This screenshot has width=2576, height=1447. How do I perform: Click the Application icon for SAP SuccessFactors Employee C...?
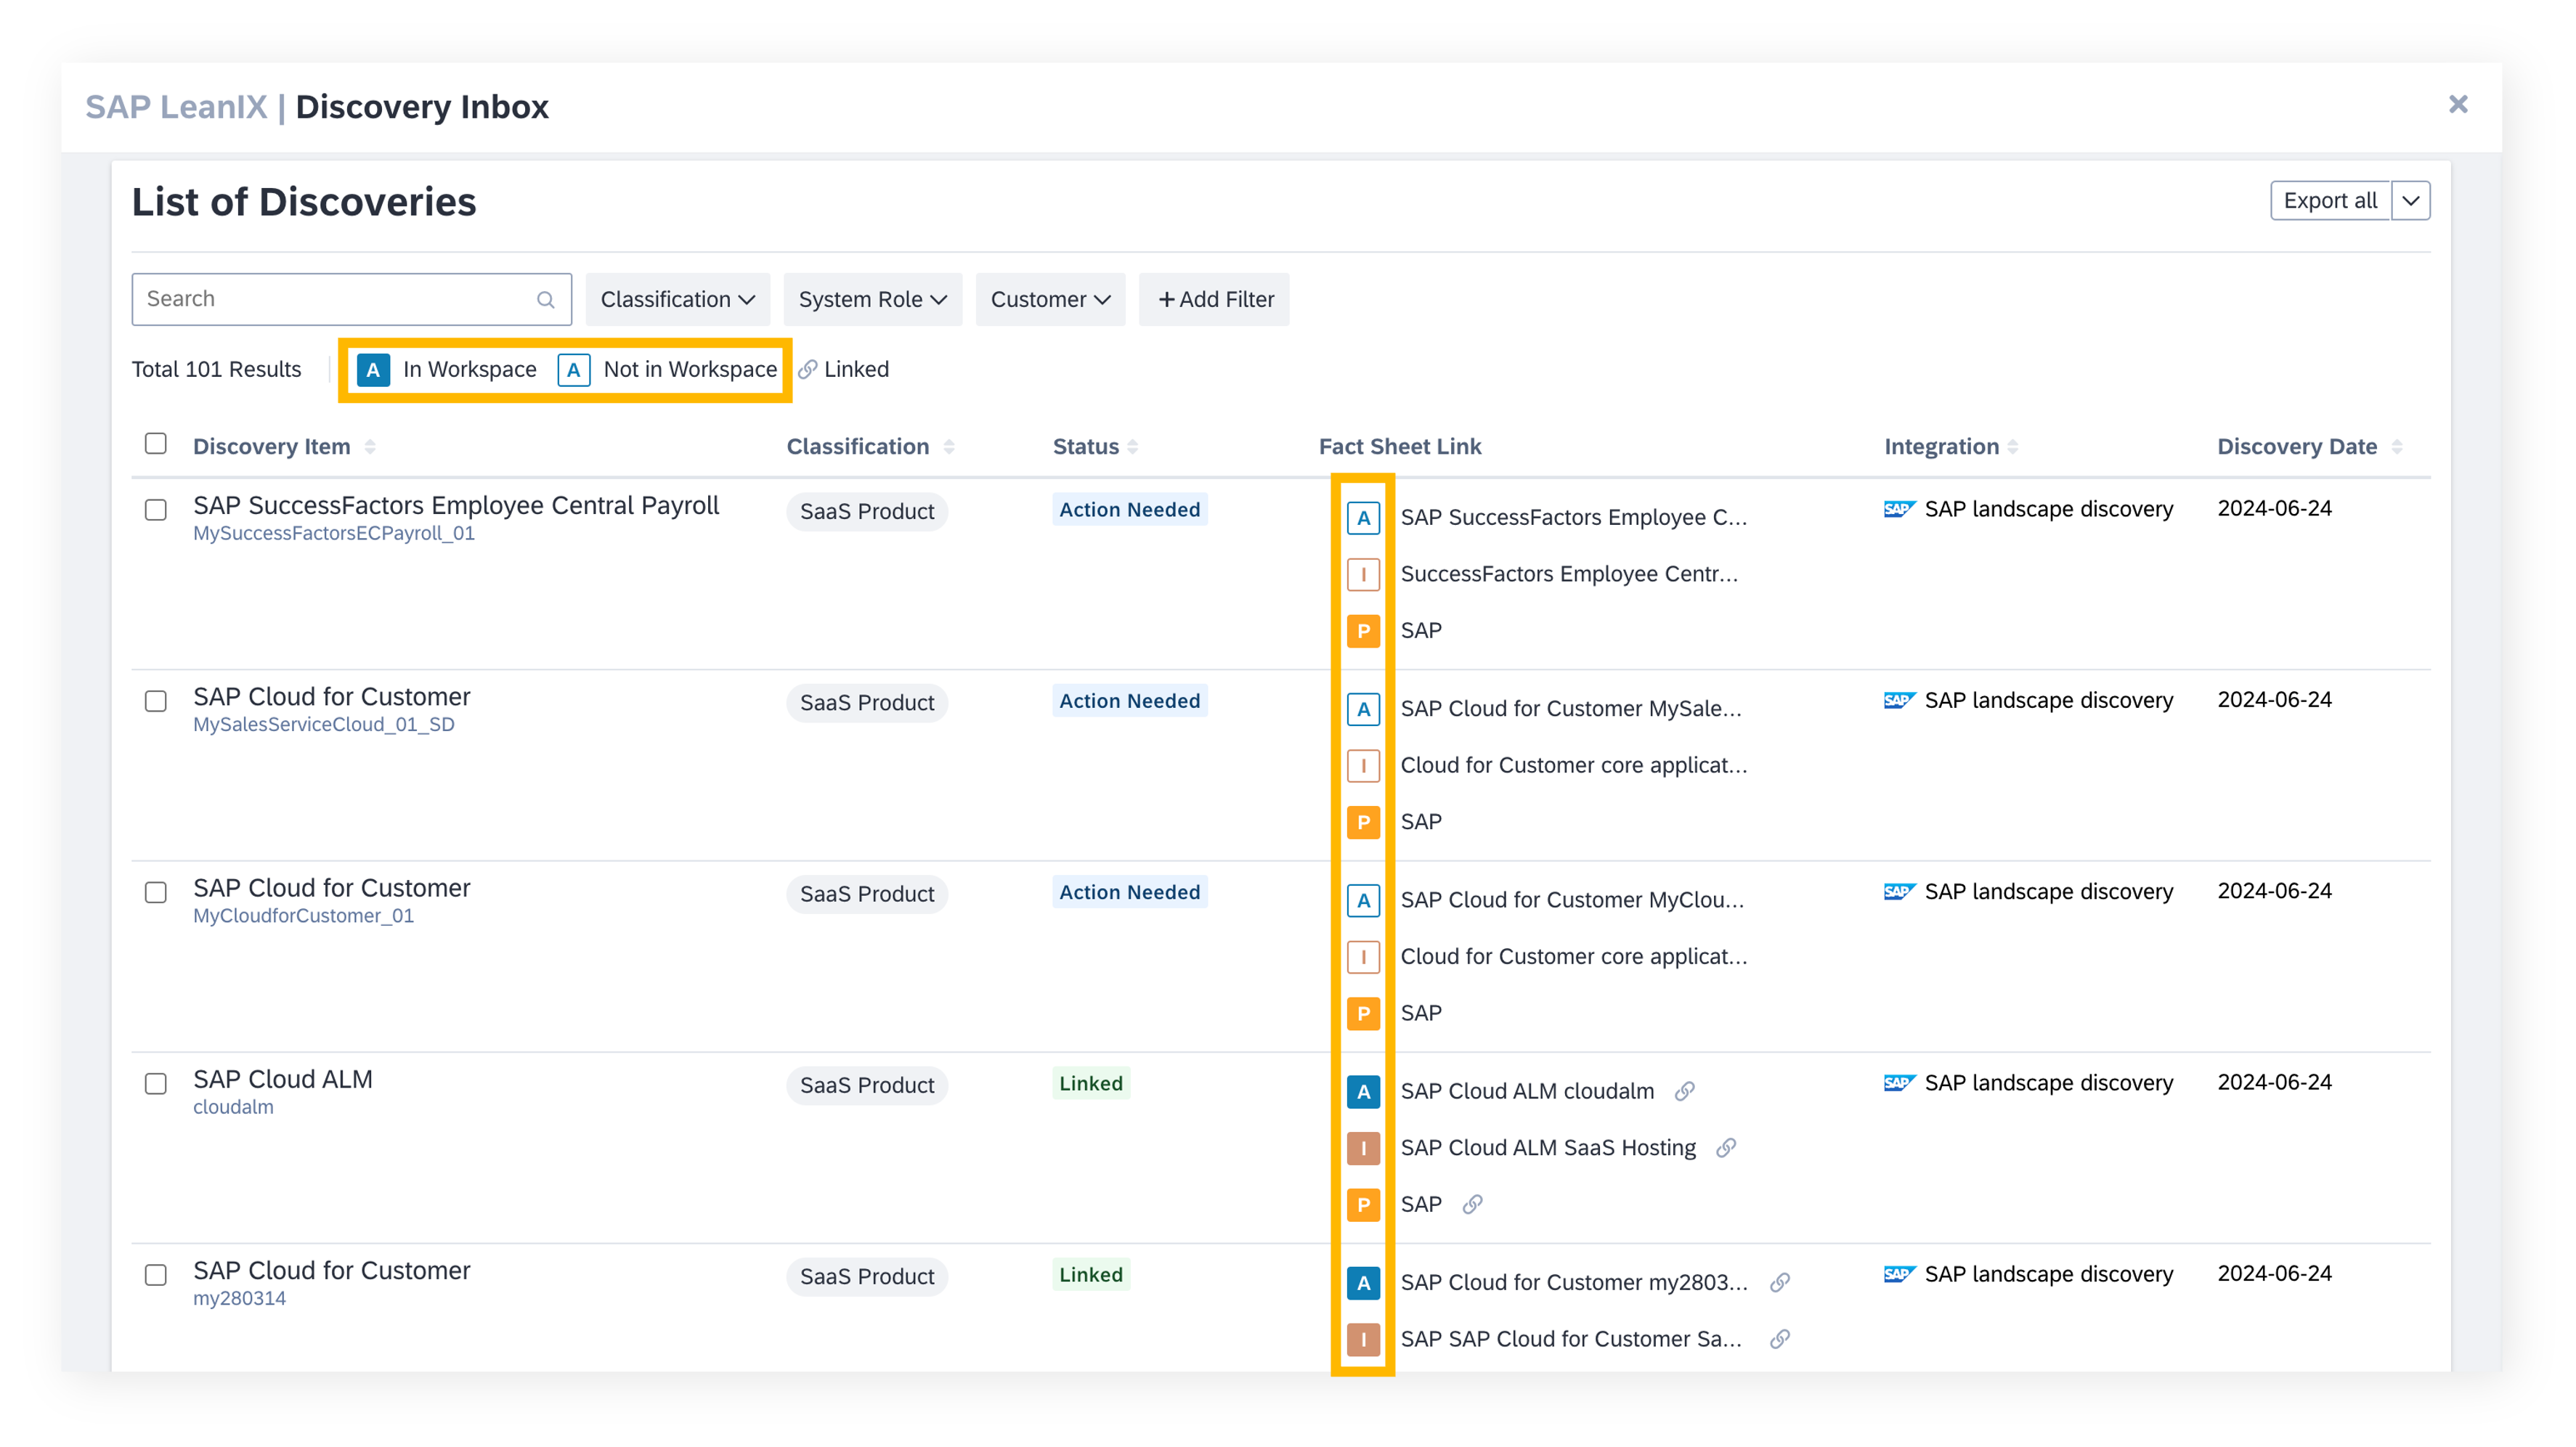click(1363, 518)
